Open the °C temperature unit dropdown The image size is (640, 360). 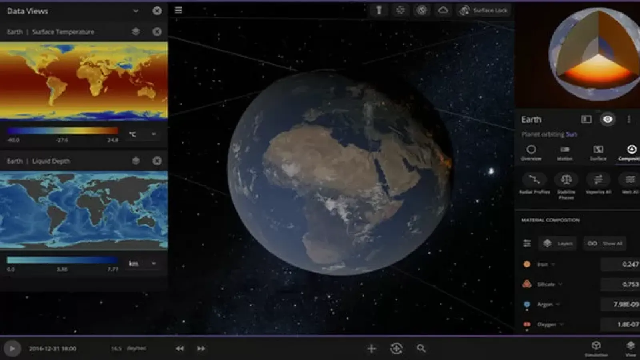click(142, 134)
